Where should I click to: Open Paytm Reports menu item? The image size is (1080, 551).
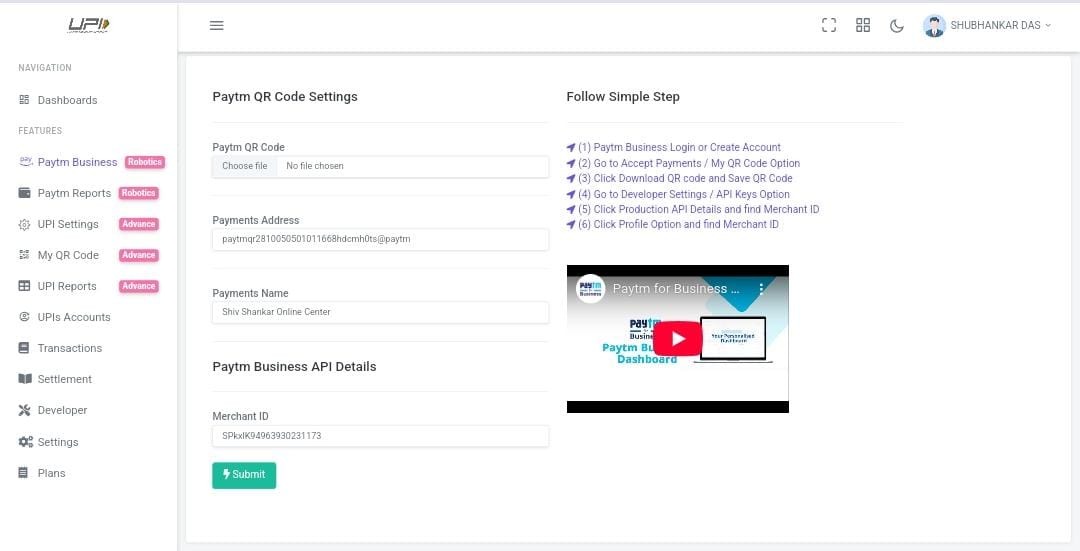coord(74,193)
